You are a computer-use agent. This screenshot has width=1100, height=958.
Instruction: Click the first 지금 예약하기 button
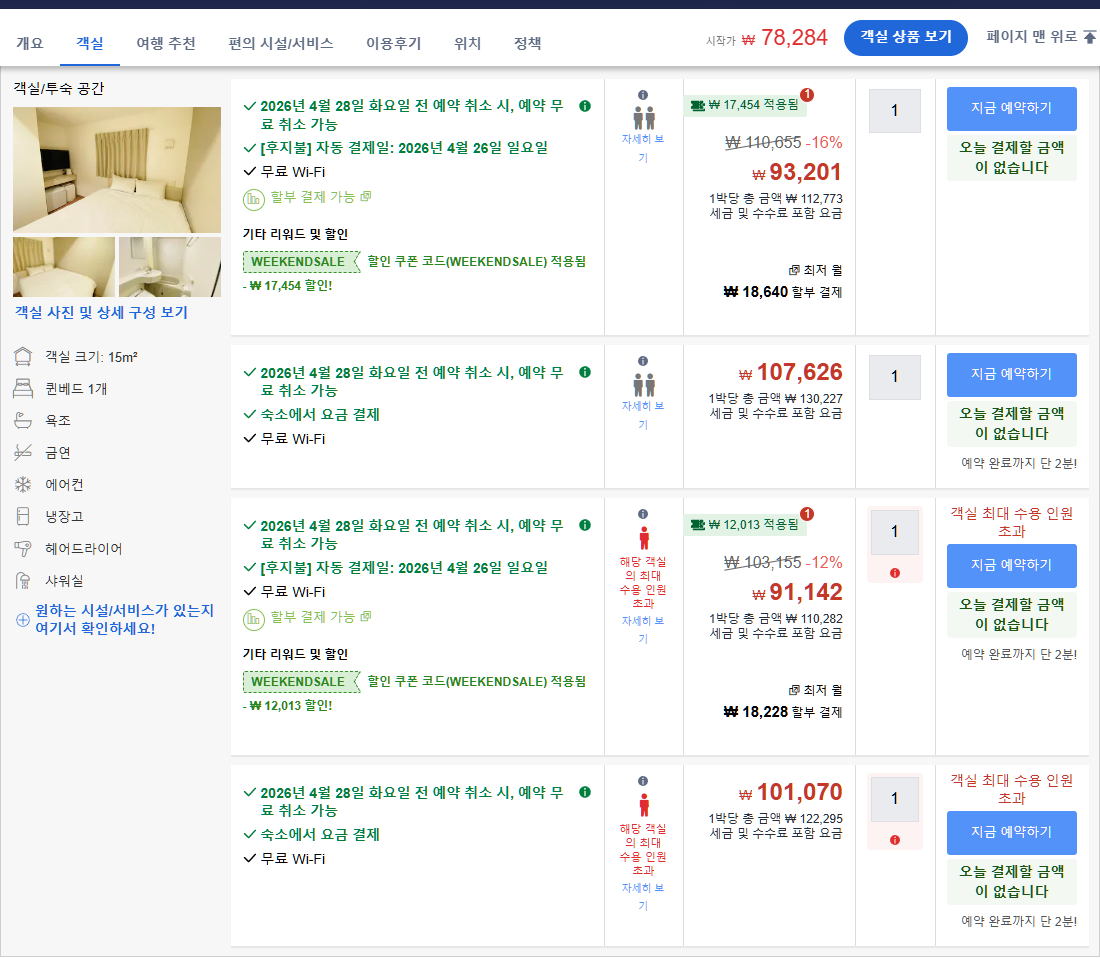[x=1011, y=108]
